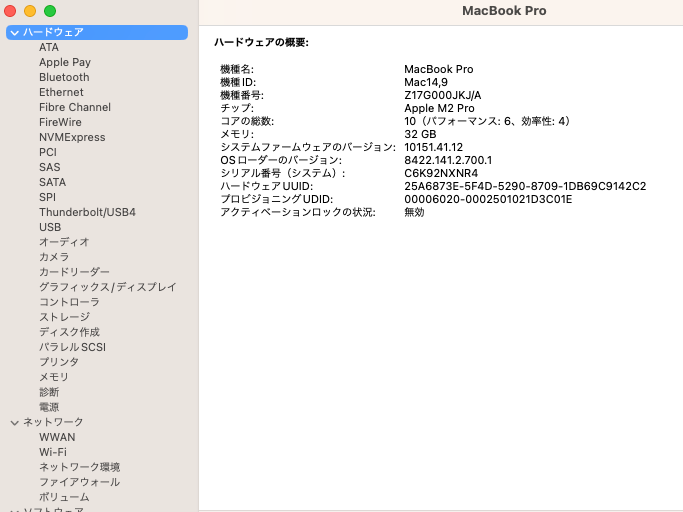Viewport: 683px width, 512px height.
Task: Select Ethernet in the hardware list
Action: [x=61, y=92]
